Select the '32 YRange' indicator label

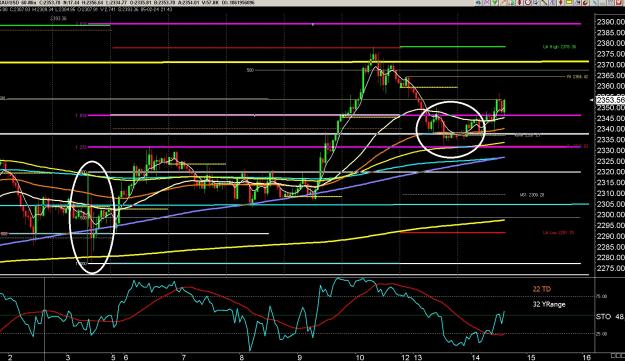[x=549, y=304]
